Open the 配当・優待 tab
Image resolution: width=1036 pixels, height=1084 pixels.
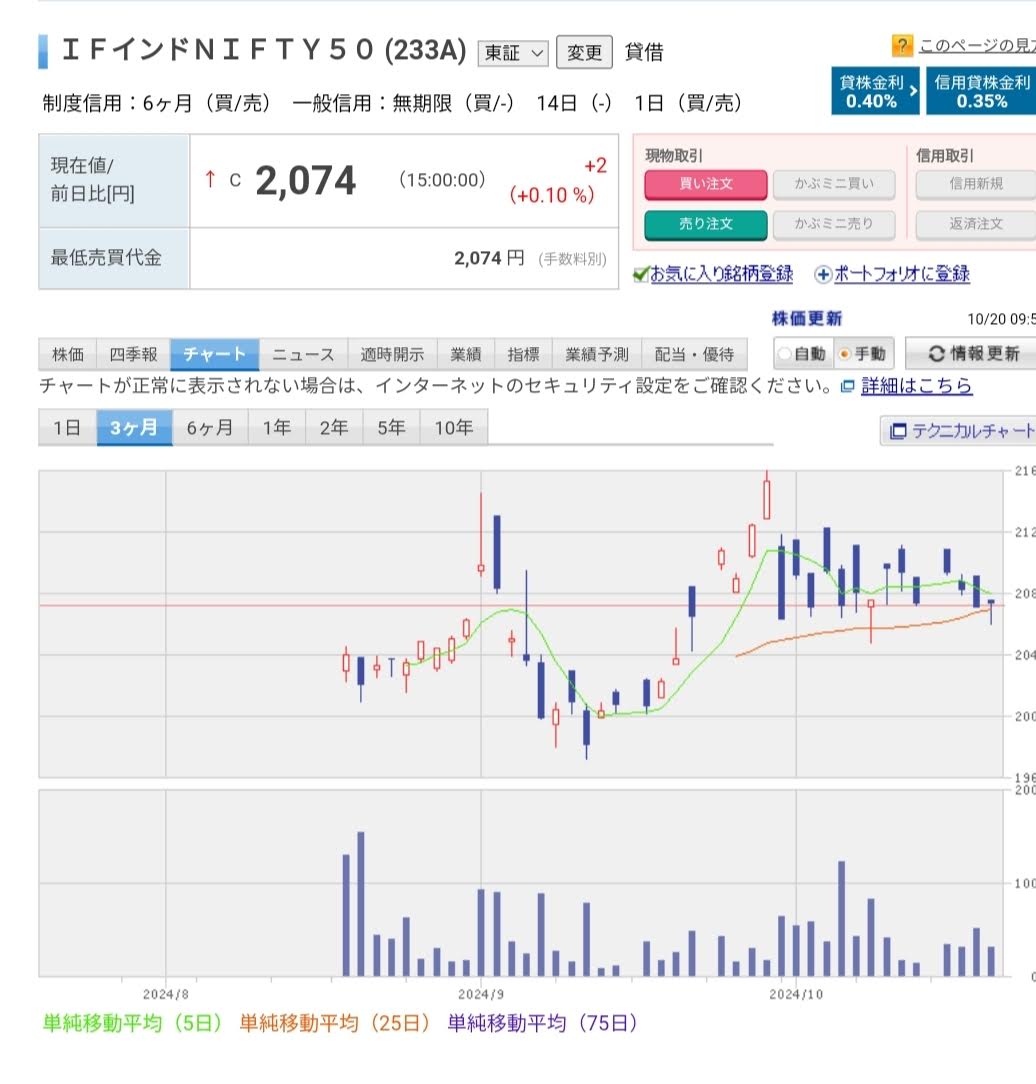click(x=695, y=355)
